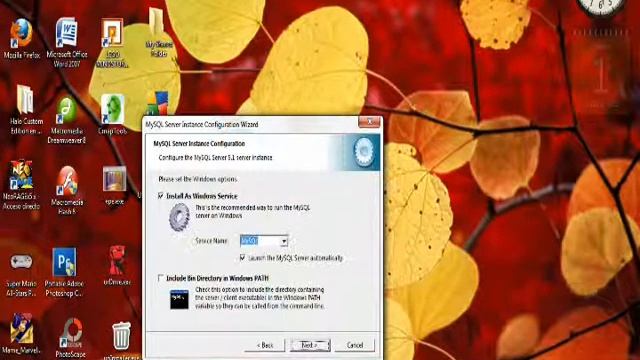Viewport: 640px width, 360px height.
Task: Close the MySQL Server Instance Configuration Wizard
Action: (369, 122)
